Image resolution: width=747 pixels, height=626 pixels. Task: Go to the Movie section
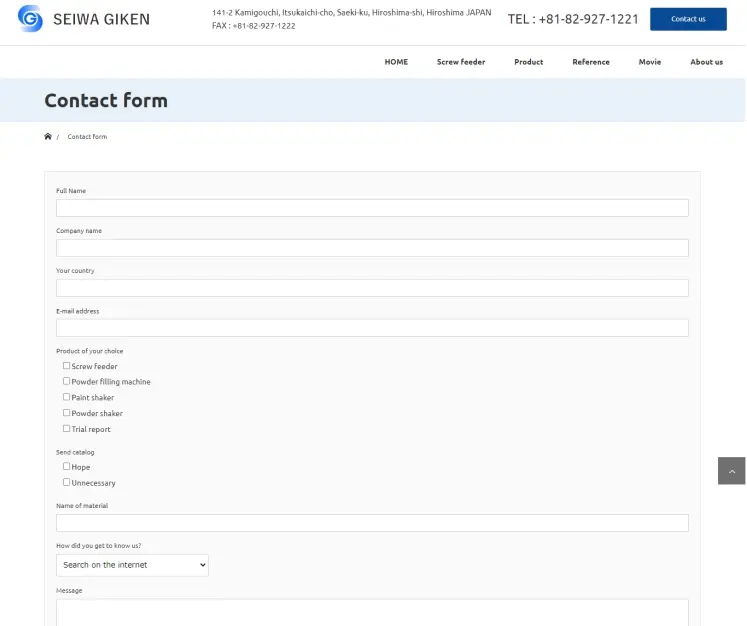point(650,62)
